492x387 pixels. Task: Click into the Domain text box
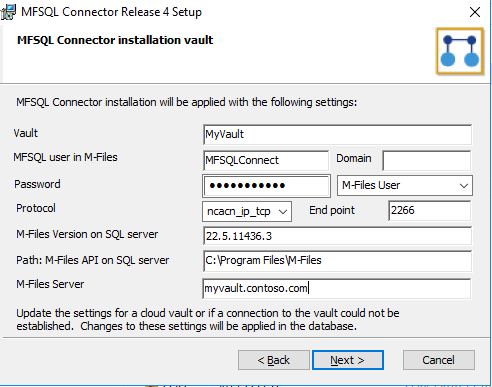point(427,161)
